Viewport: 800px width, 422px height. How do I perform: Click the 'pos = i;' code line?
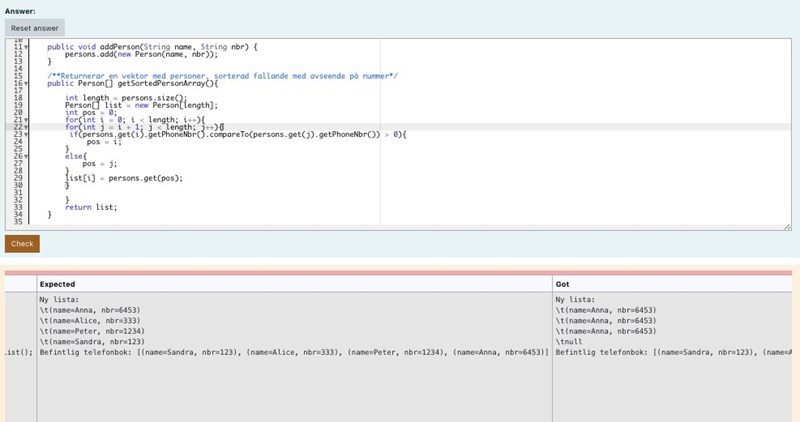pos(102,142)
